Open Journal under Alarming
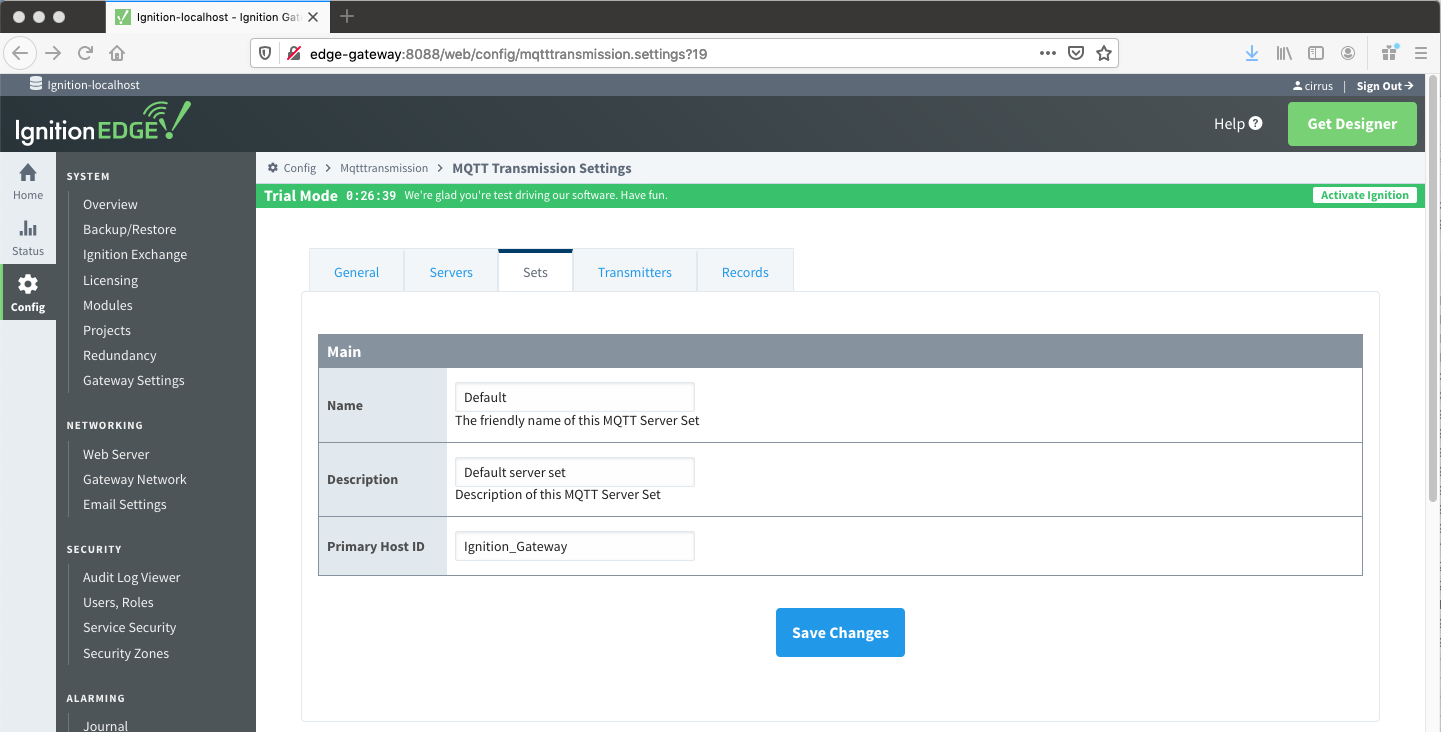 106,726
